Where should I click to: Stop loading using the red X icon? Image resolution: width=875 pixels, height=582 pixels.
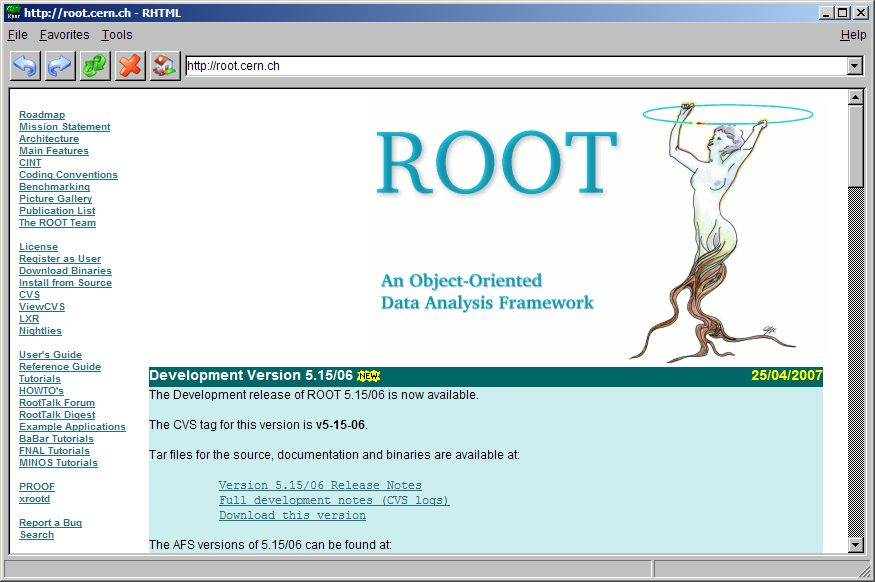click(x=129, y=66)
